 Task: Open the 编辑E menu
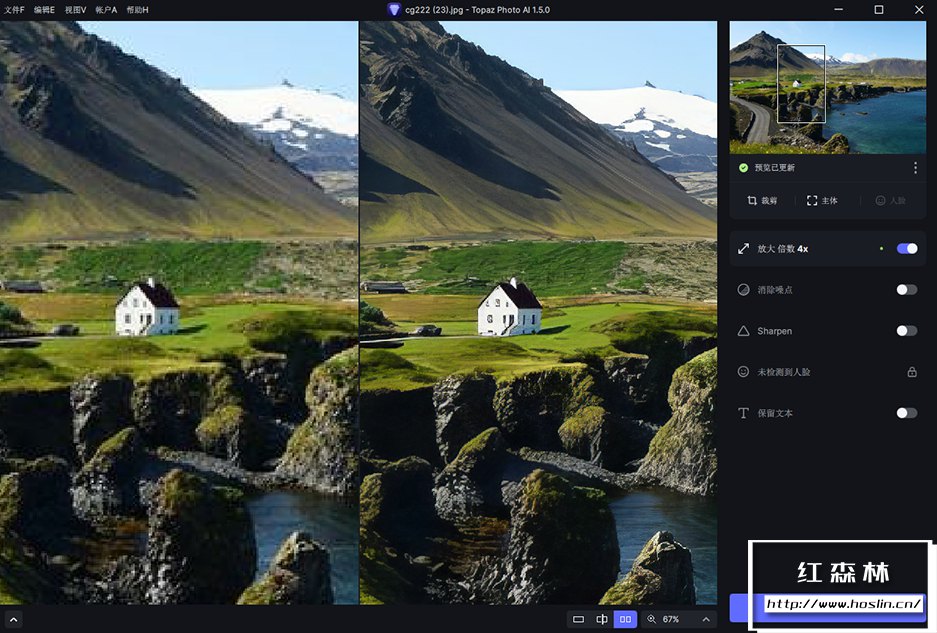click(44, 10)
